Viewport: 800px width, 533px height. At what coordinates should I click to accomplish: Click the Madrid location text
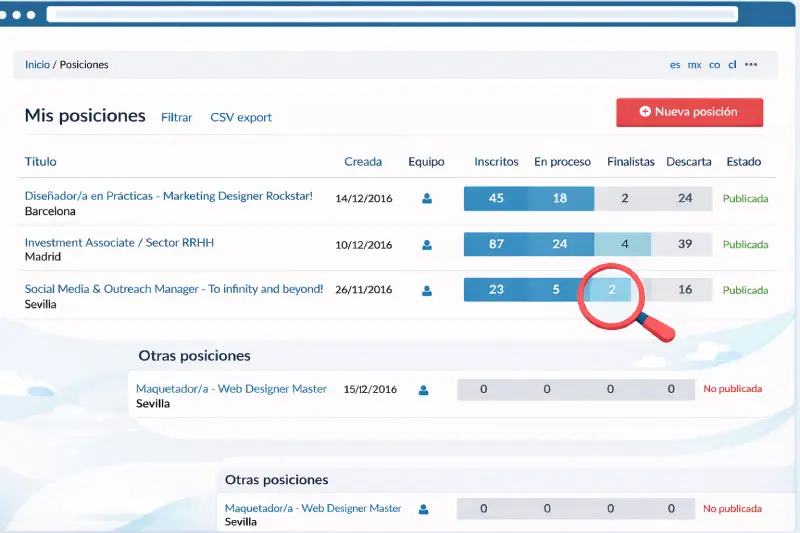(x=43, y=257)
